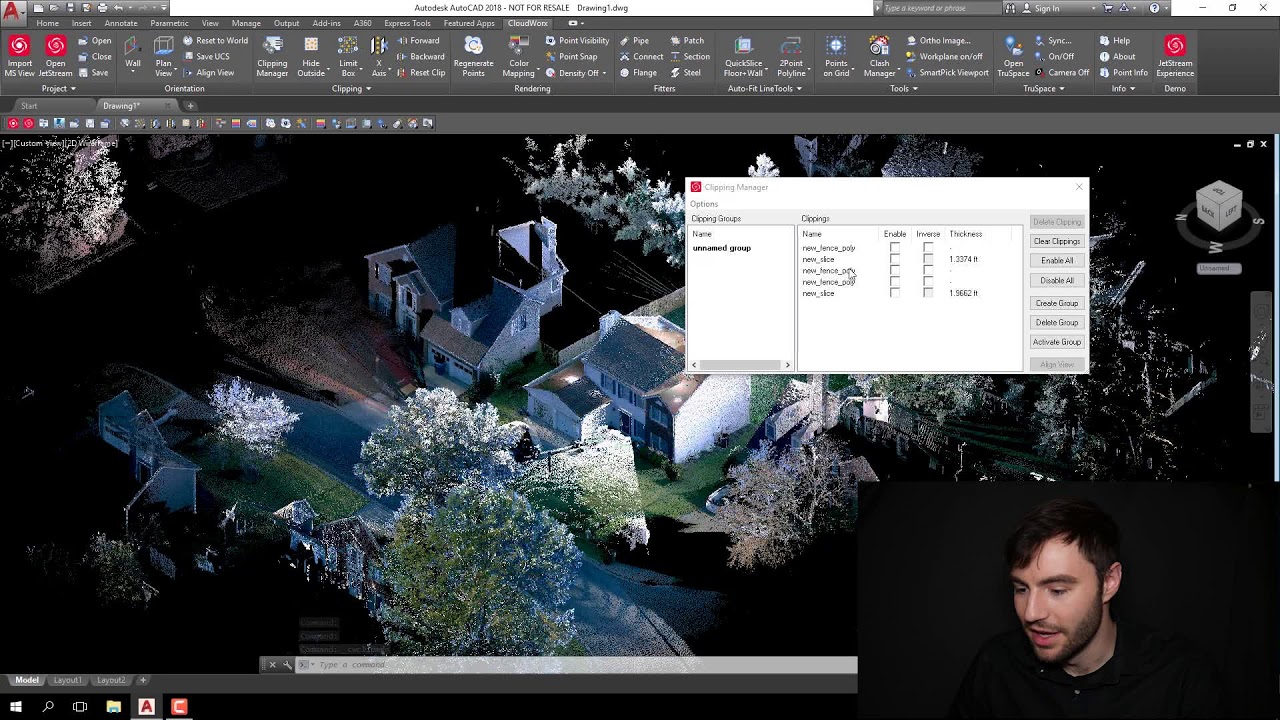
Task: Open Windows Start menu
Action: 15,707
